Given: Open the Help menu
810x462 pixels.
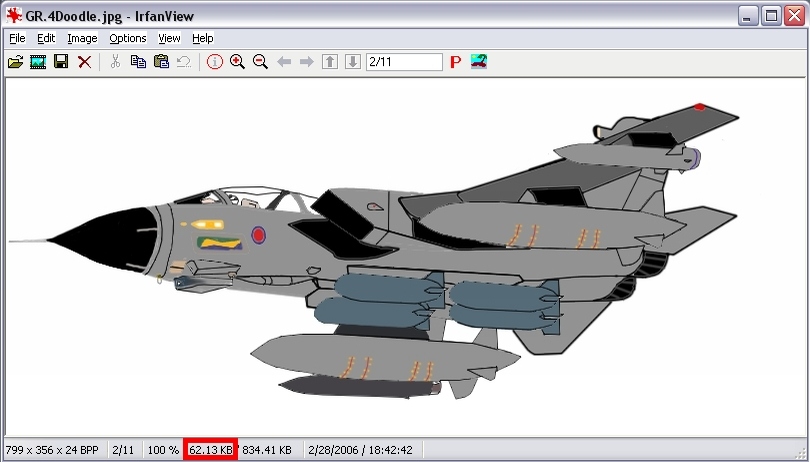Looking at the screenshot, I should [203, 38].
